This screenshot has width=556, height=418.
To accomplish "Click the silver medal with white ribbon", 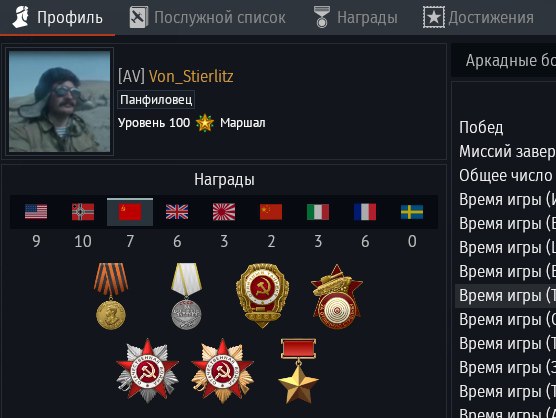I will click(187, 296).
